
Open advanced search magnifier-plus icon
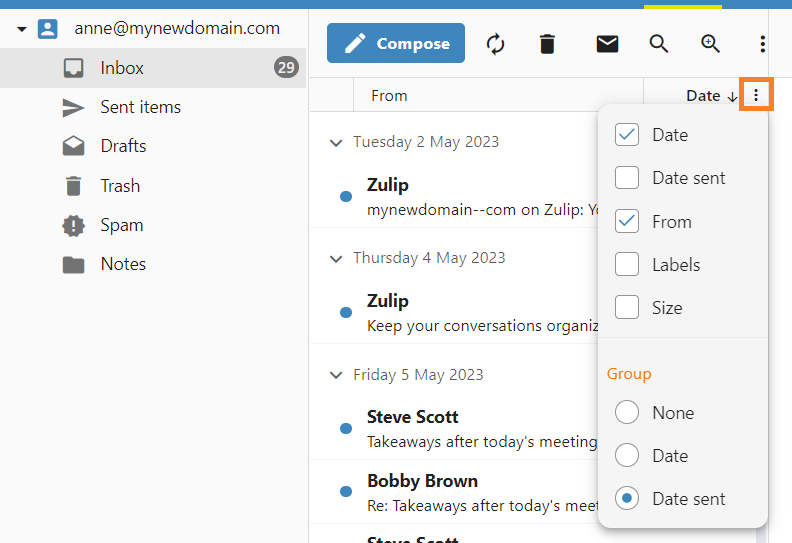(x=710, y=44)
